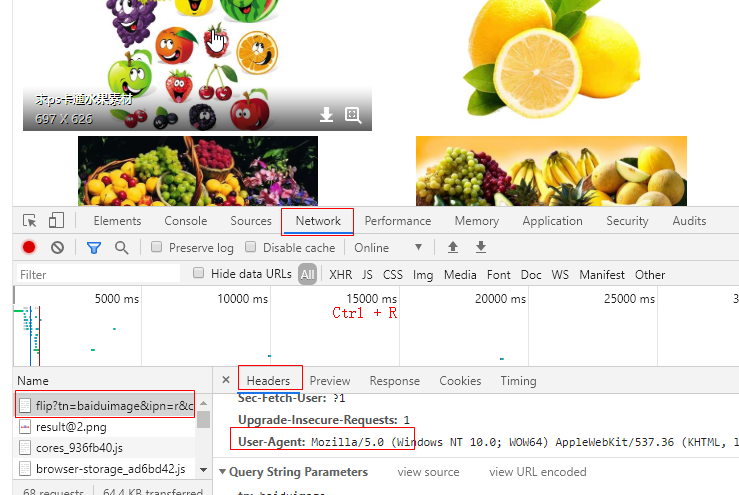Click the User-Agent header label

coord(272,442)
